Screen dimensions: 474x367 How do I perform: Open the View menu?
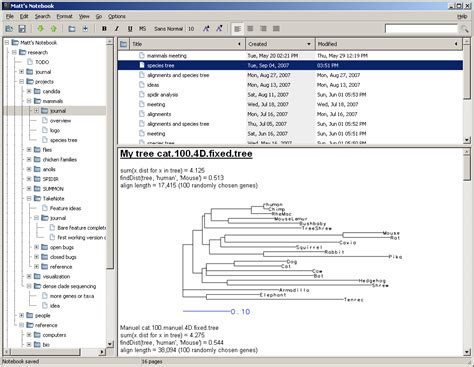tap(84, 16)
